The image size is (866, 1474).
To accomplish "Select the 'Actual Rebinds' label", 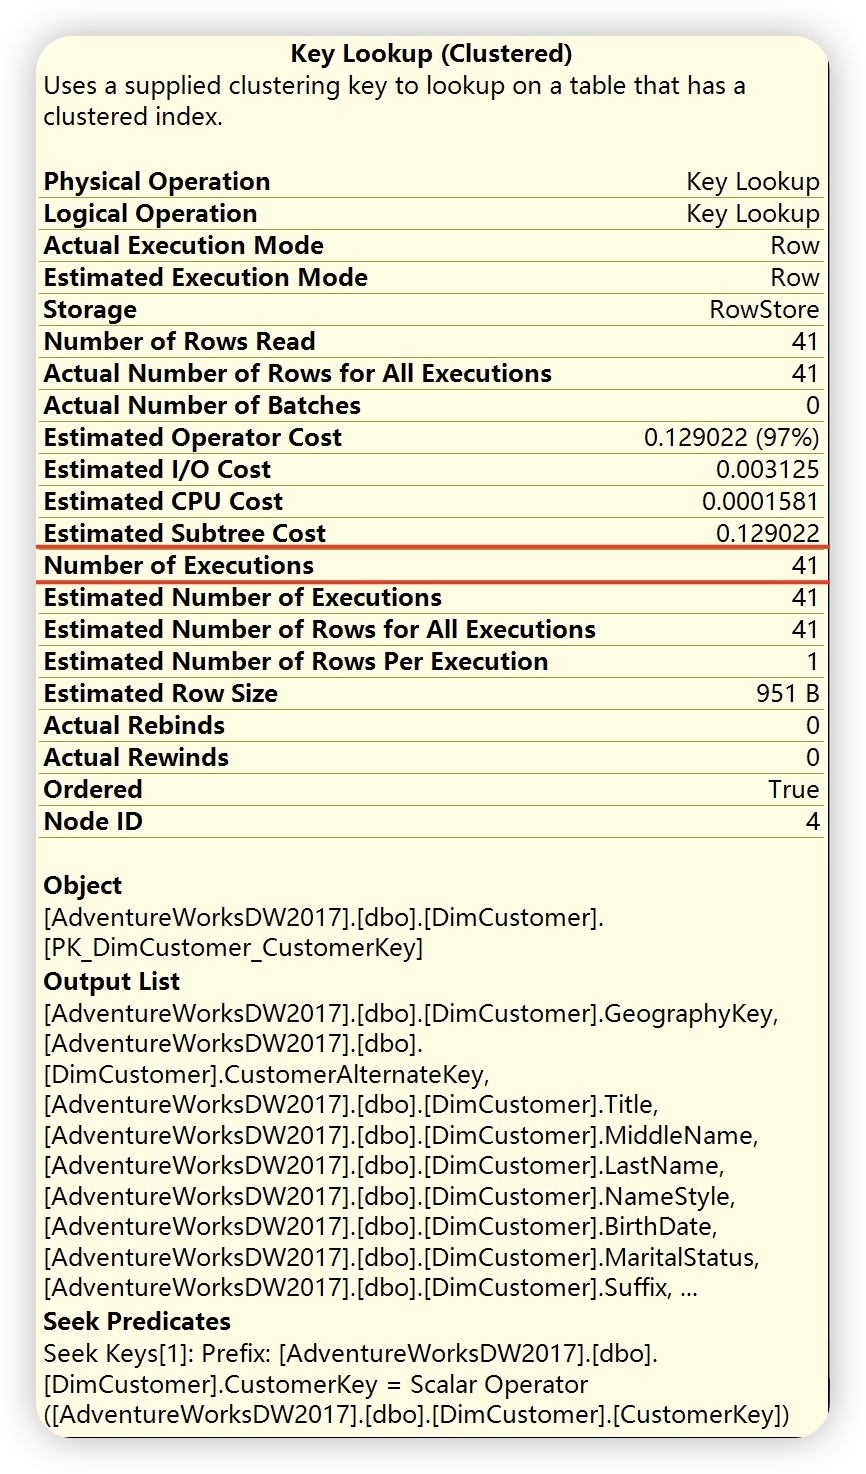I will pyautogui.click(x=134, y=726).
